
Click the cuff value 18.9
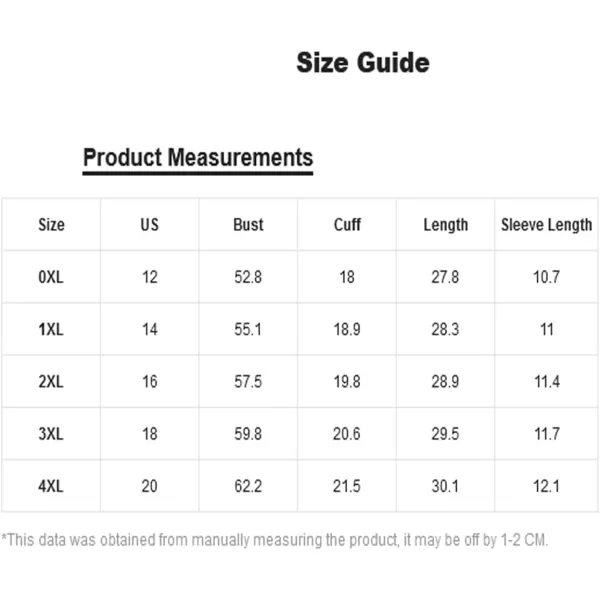tap(347, 329)
